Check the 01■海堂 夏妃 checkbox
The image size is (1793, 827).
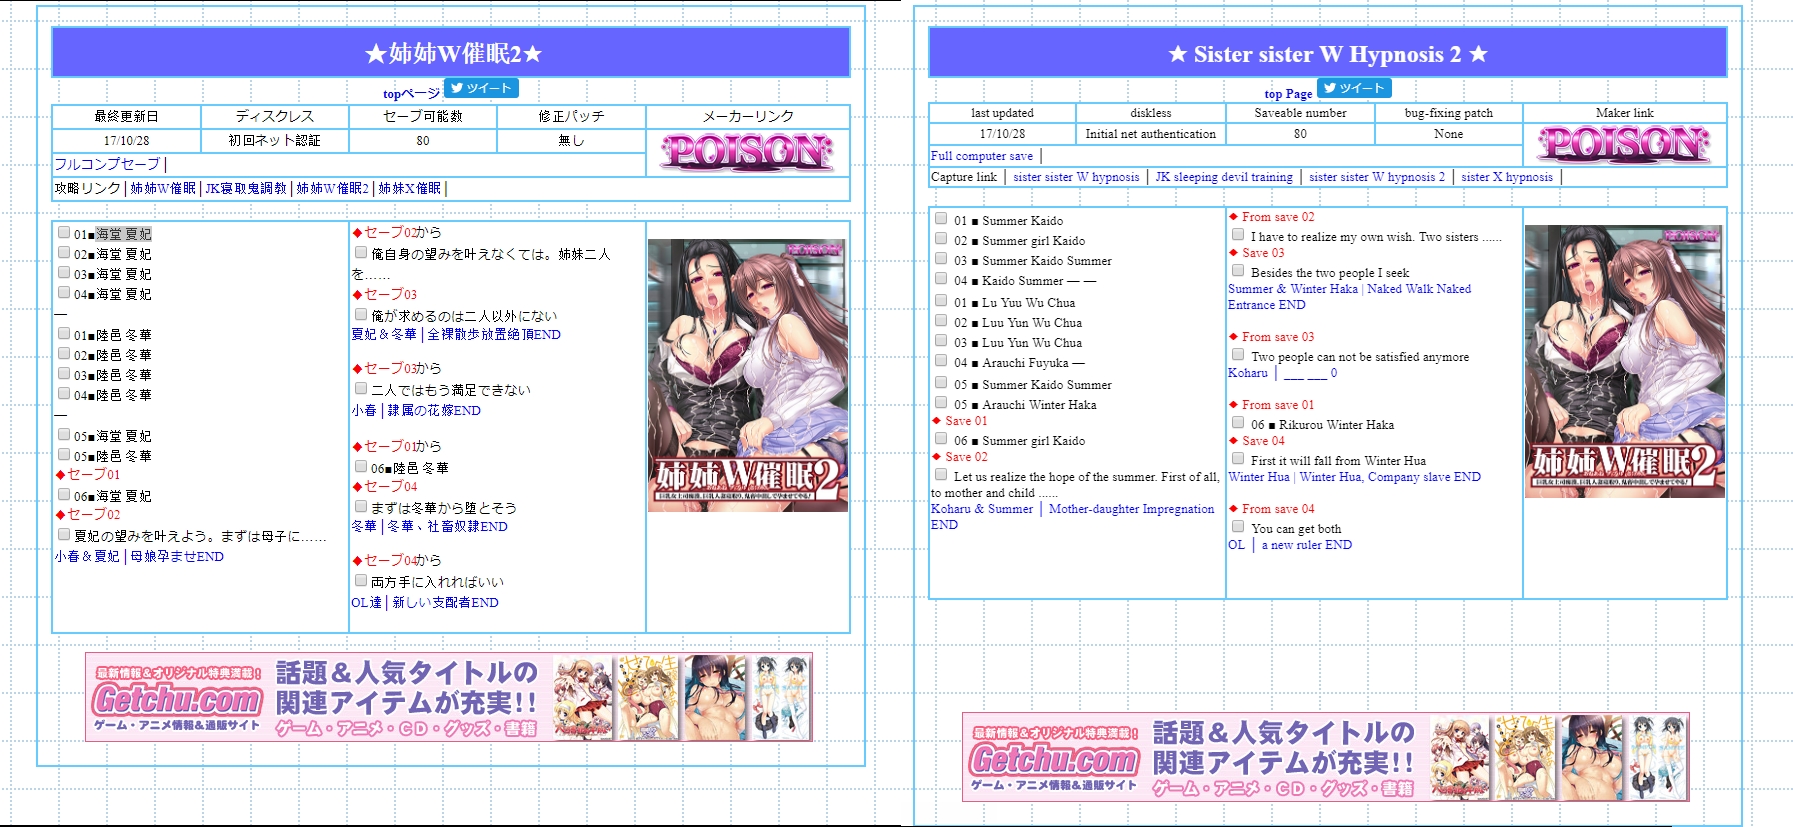pos(64,232)
